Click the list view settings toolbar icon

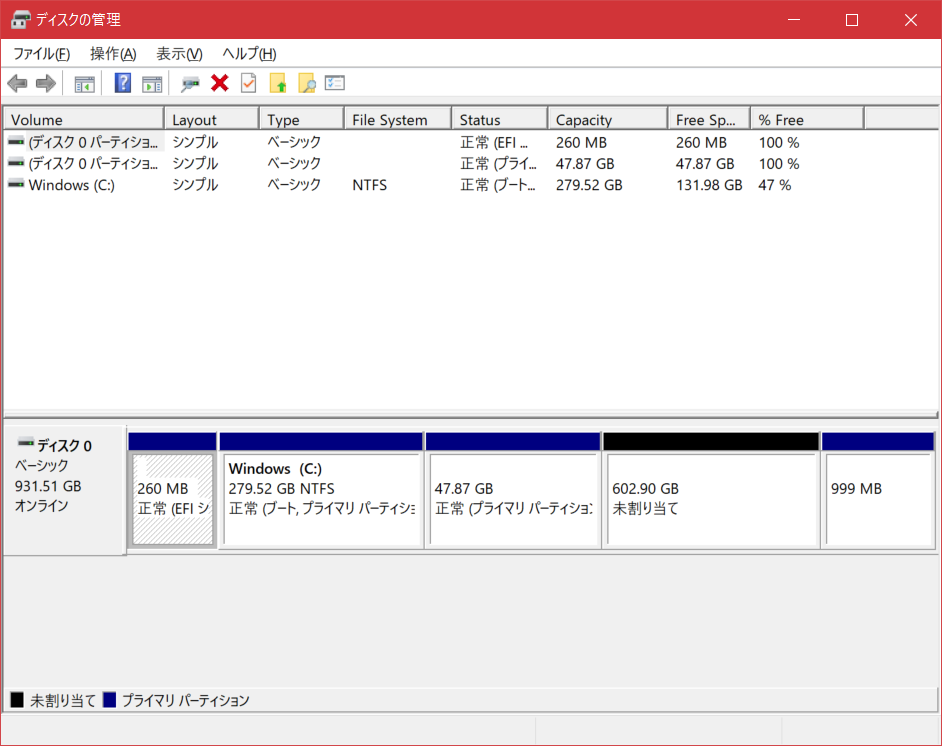click(335, 83)
